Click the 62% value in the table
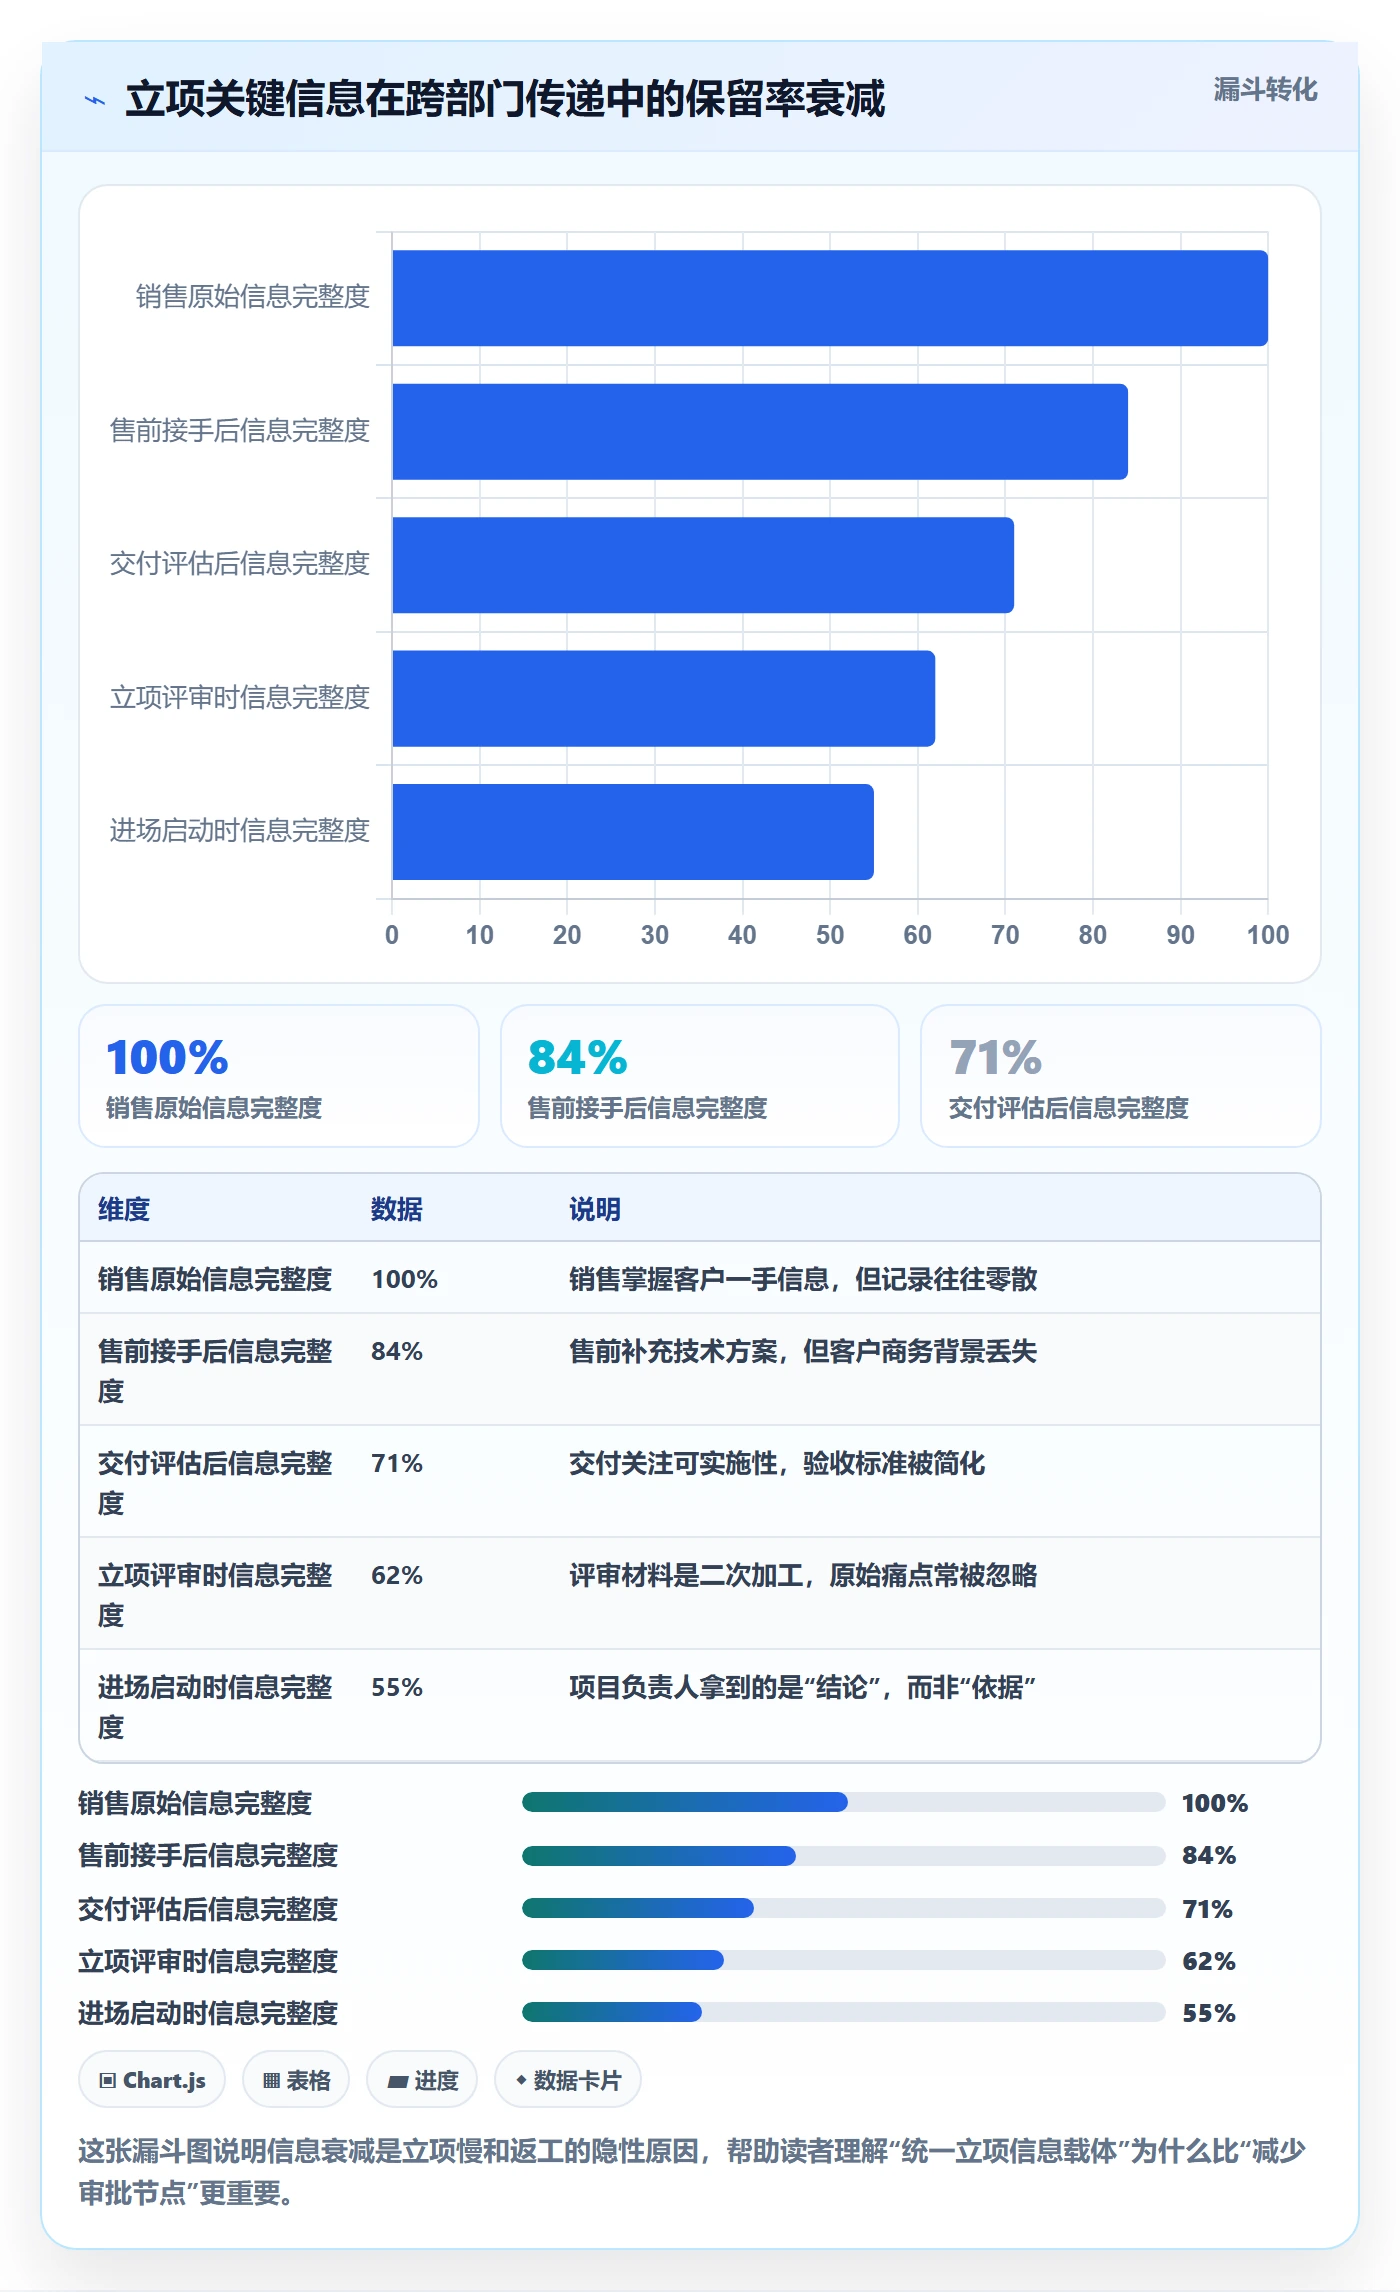1400x2292 pixels. click(397, 1575)
